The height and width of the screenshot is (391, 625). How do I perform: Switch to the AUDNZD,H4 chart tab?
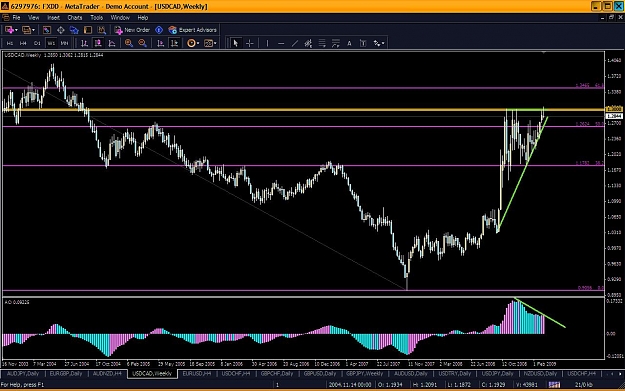107,374
